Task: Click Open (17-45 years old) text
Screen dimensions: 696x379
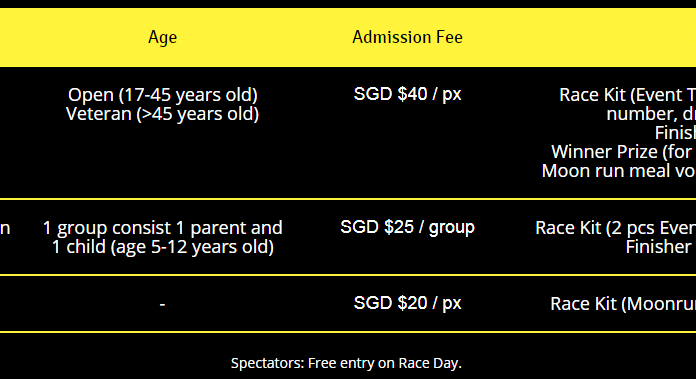Action: 162,95
